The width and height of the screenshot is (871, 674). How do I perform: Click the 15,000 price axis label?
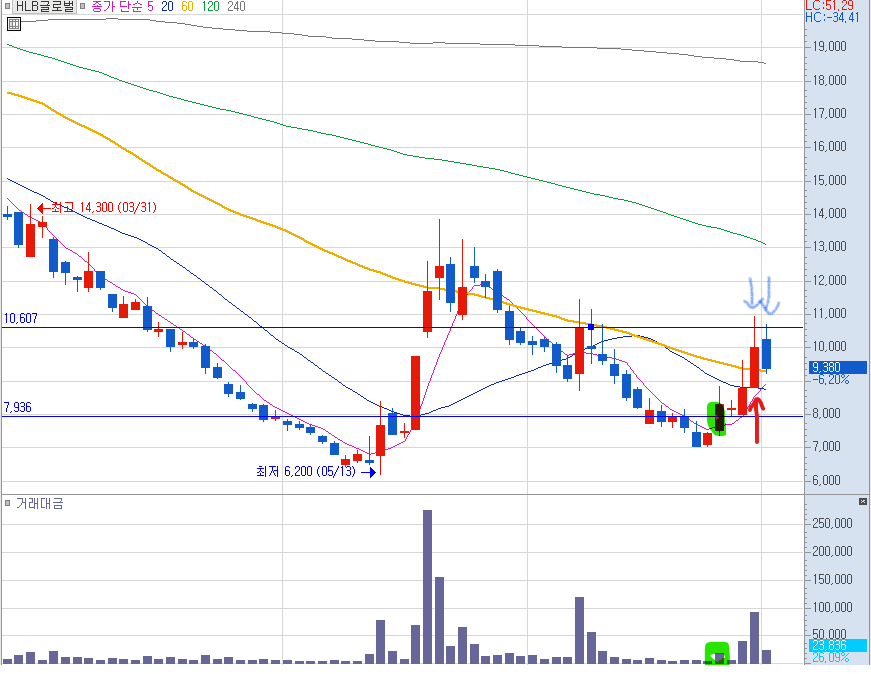tap(830, 181)
